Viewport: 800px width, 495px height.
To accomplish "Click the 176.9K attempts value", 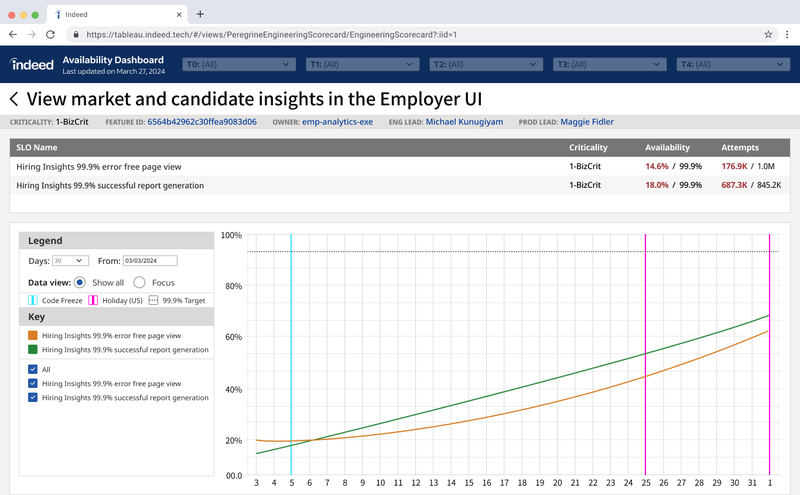I will [x=734, y=166].
